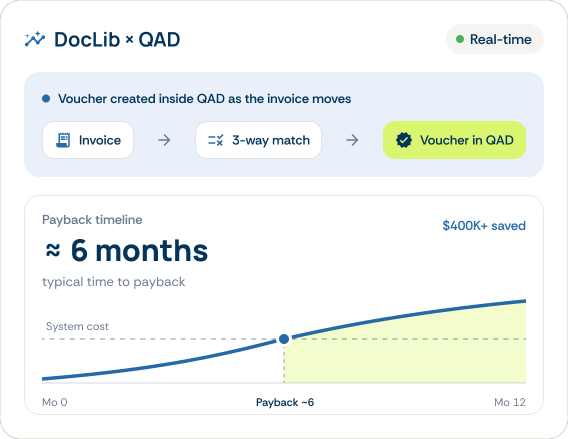
Task: Click the Mo 0 axis label
Action: (55, 402)
